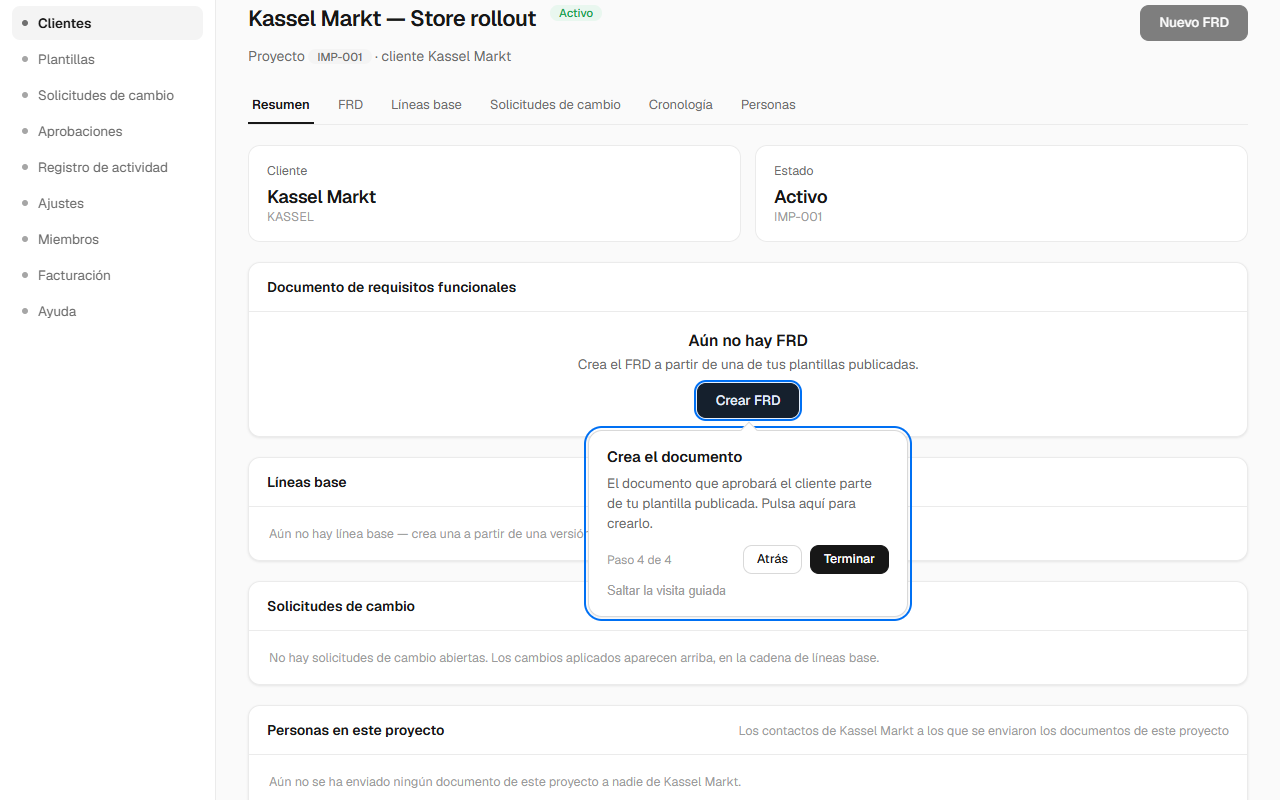
Task: Open Solicitudes de cambio sidebar item
Action: coord(107,95)
